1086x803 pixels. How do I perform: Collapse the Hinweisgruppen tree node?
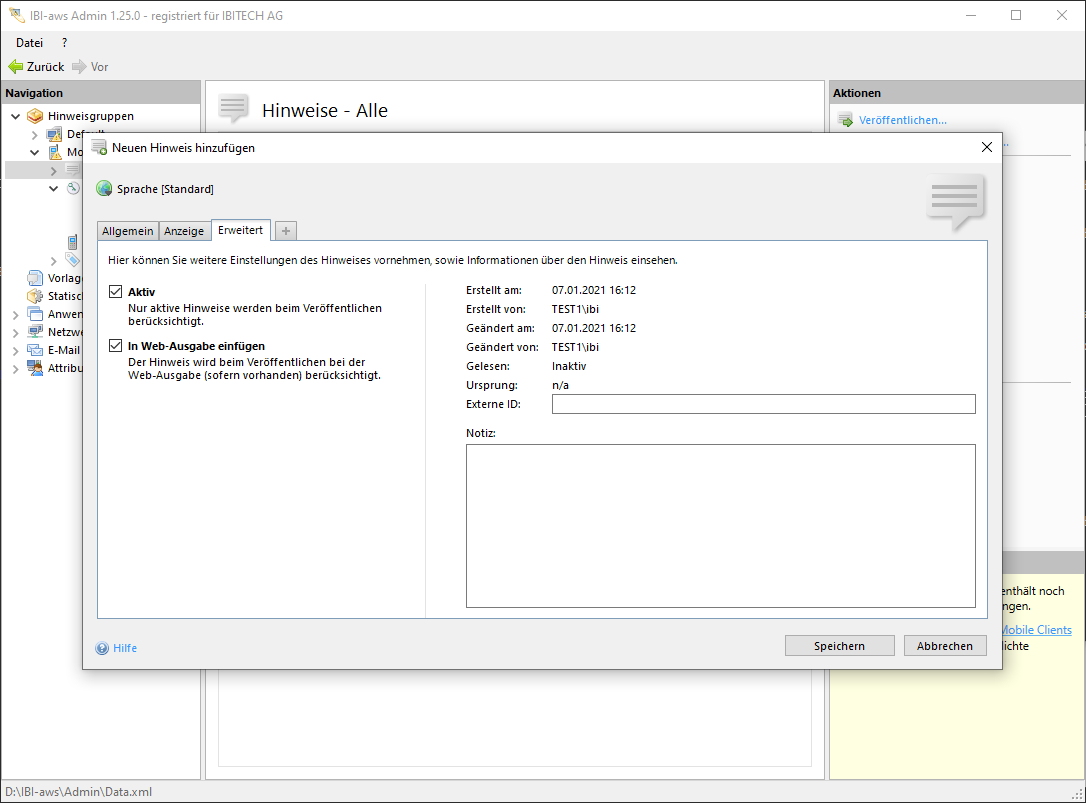point(16,116)
